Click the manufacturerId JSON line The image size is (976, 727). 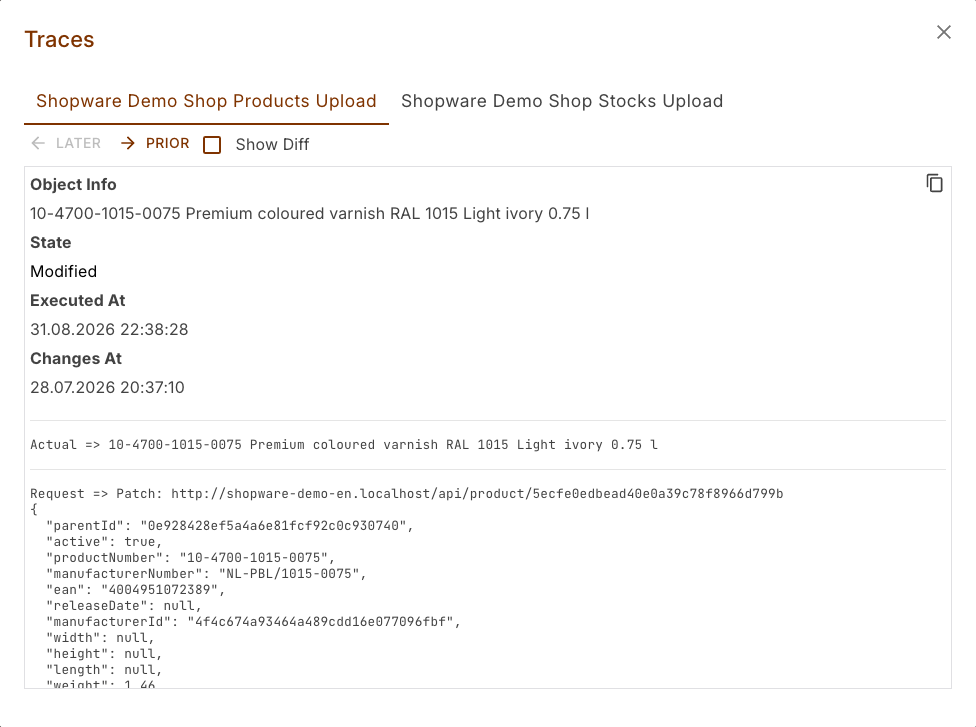(x=253, y=622)
